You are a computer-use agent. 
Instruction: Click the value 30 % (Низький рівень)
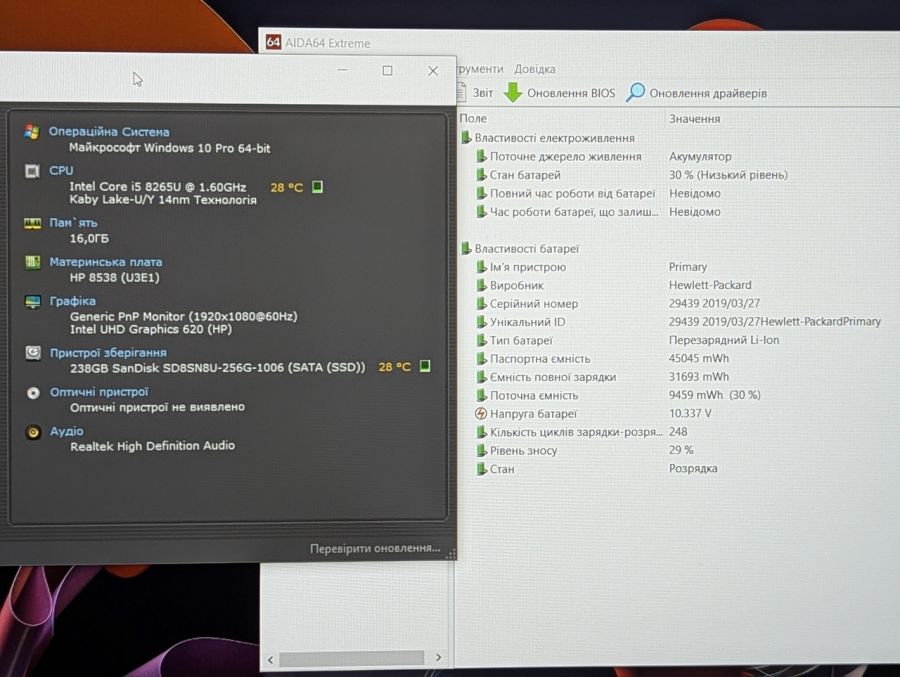pyautogui.click(x=728, y=175)
